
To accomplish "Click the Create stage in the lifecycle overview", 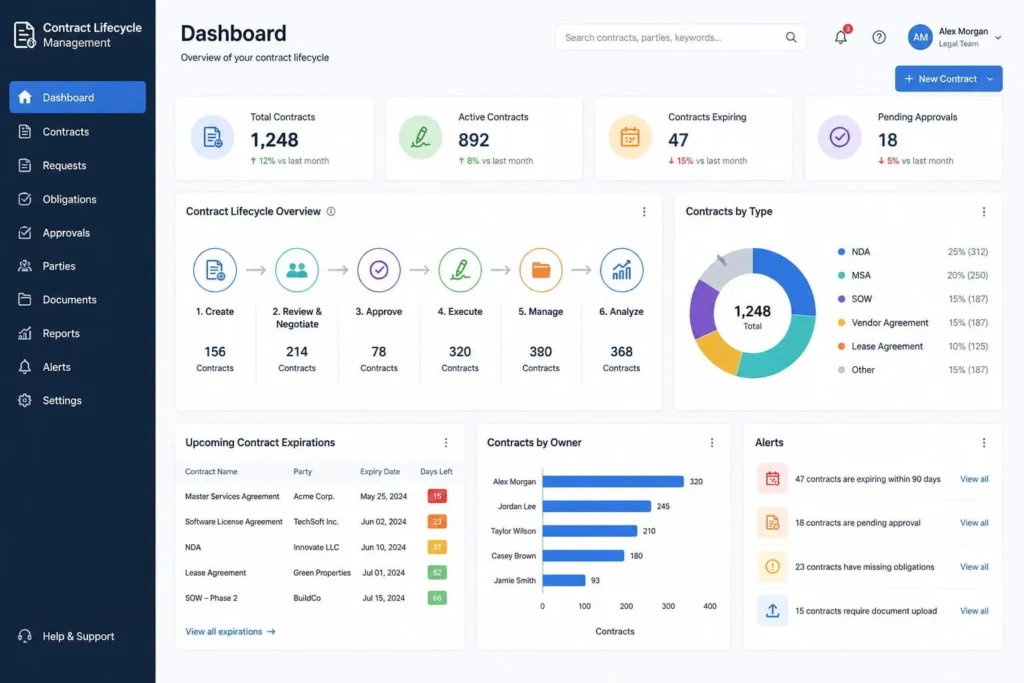I will tap(214, 270).
